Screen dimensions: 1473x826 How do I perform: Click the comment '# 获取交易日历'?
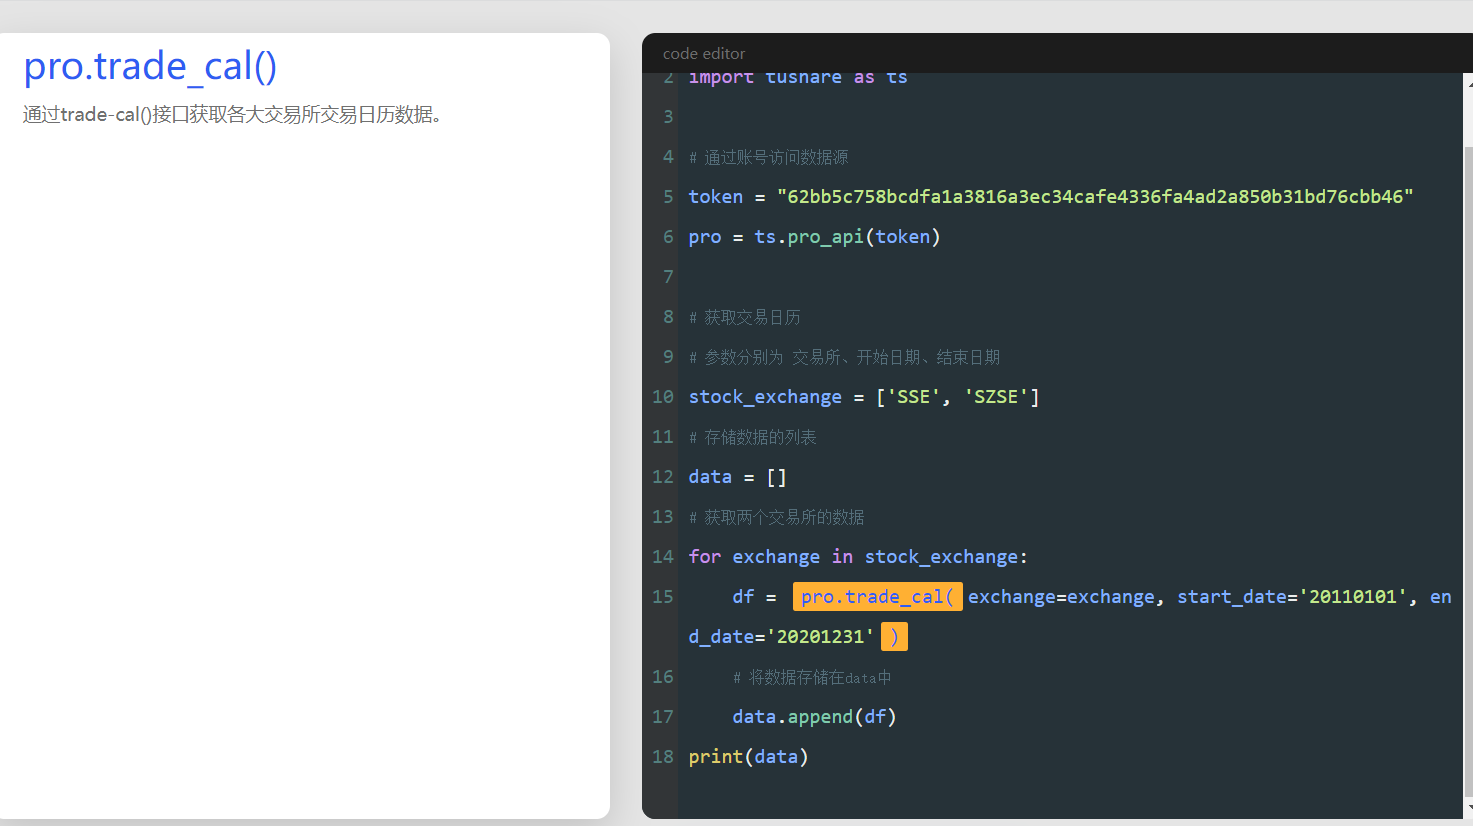click(x=744, y=317)
